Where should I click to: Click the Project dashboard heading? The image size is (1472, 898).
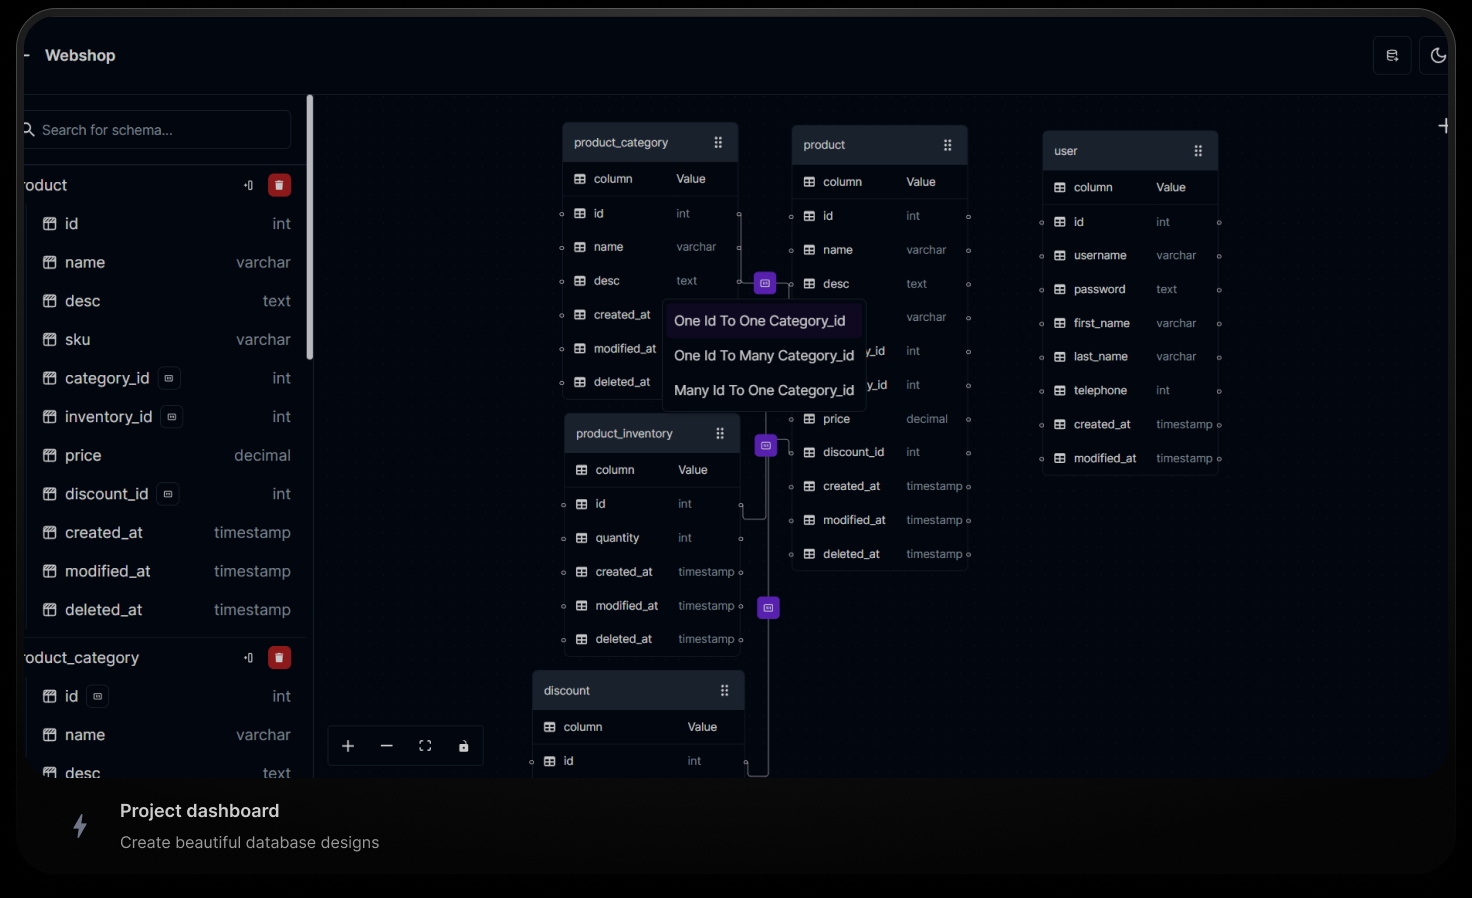(199, 811)
